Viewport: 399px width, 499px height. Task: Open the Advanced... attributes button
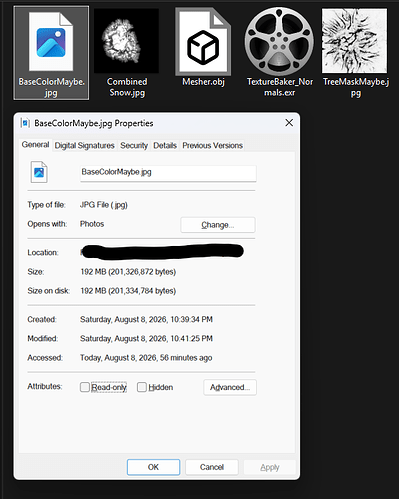(x=230, y=387)
